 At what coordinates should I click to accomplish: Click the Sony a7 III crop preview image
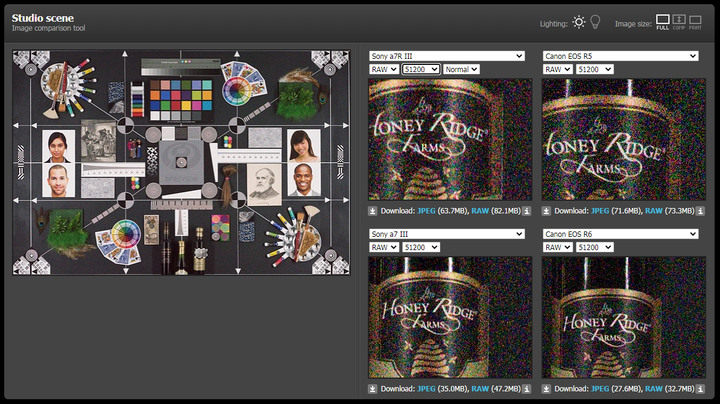coord(450,318)
